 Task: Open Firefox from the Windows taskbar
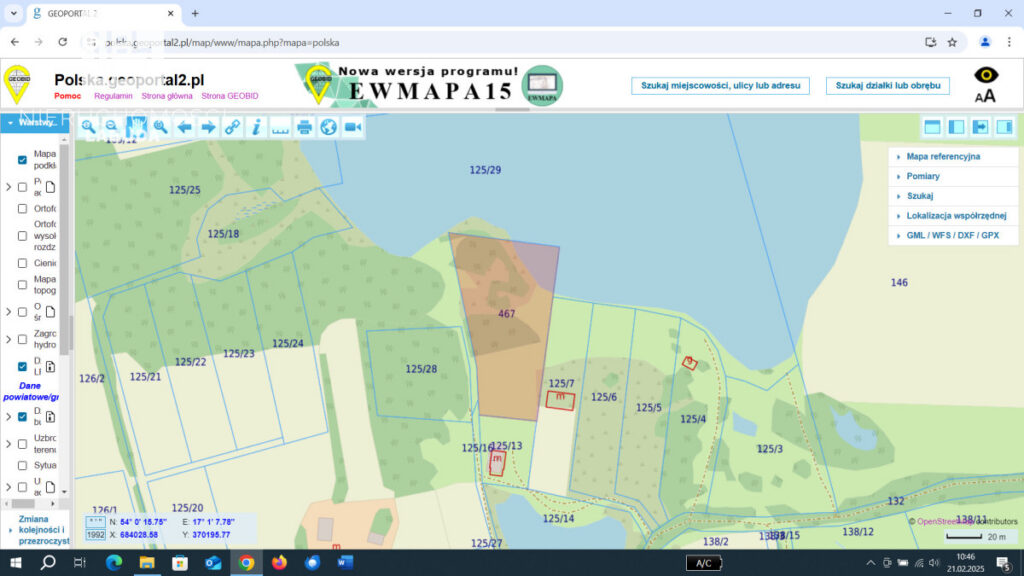[279, 563]
